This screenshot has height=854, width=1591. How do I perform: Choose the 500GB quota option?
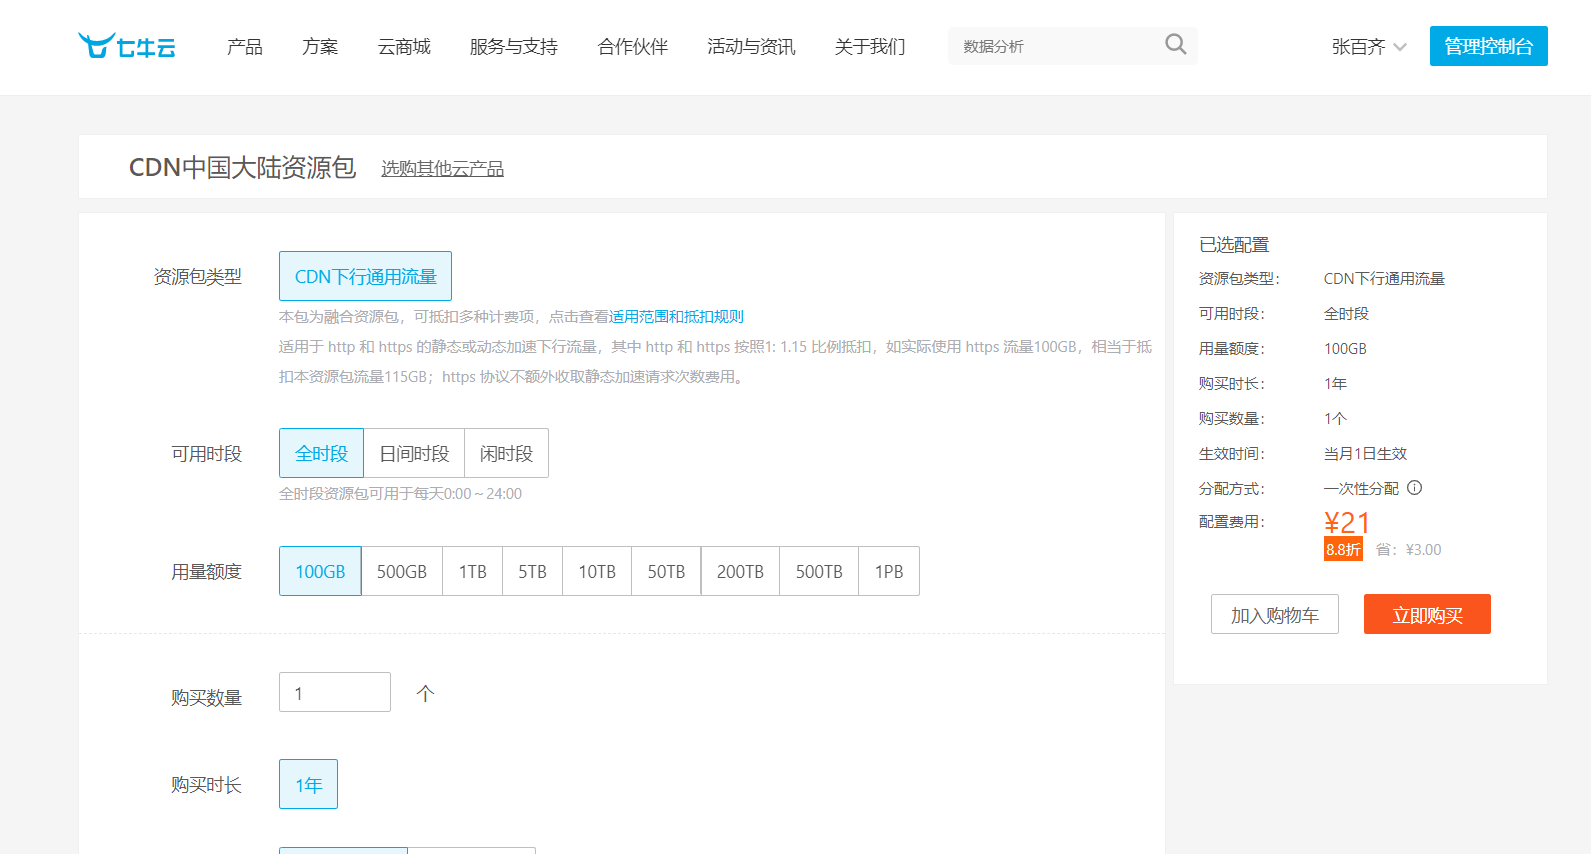tap(401, 571)
